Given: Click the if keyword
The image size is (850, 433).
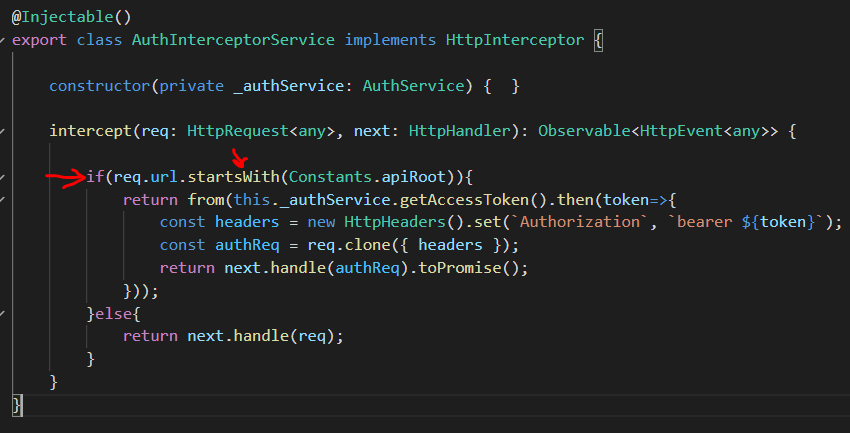Looking at the screenshot, I should [x=95, y=177].
